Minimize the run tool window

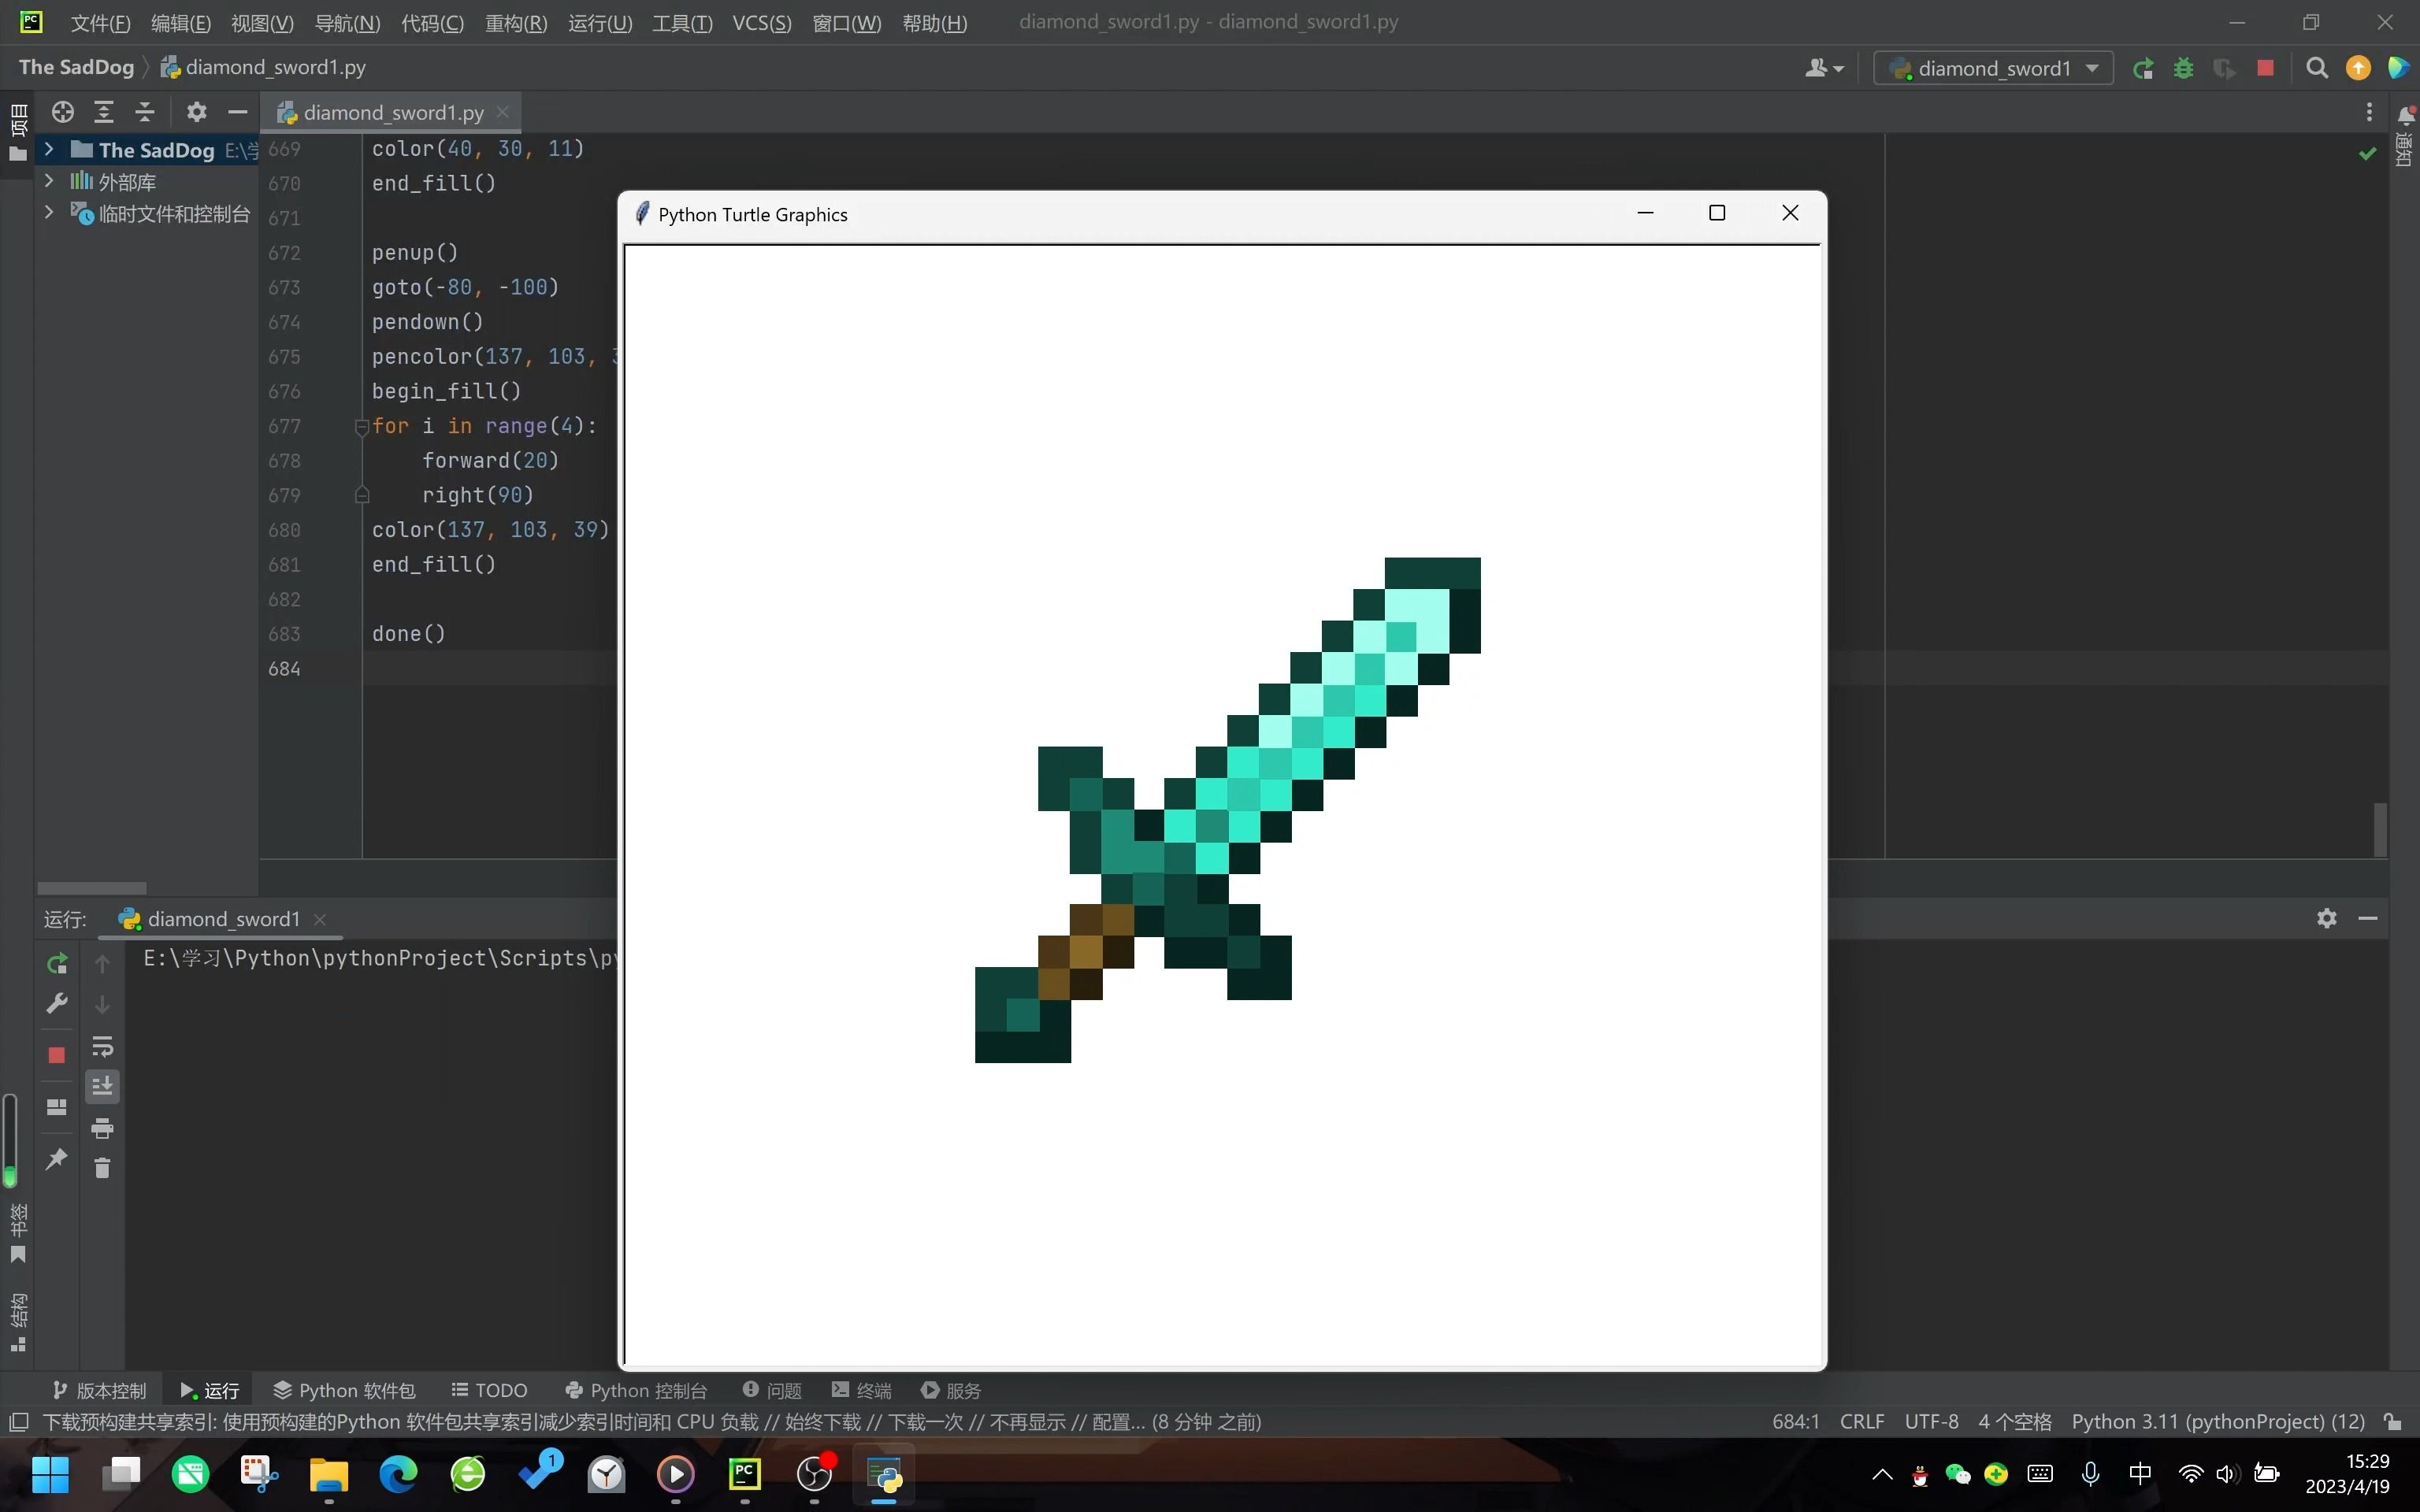(x=2368, y=918)
